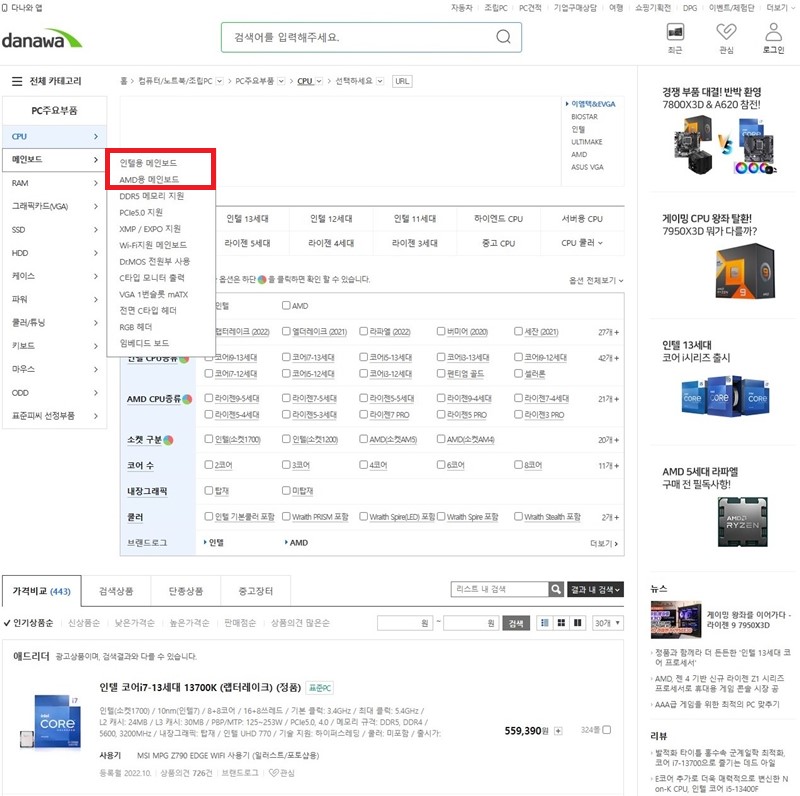Select AMD용 메인보드 in submenu

(149, 180)
